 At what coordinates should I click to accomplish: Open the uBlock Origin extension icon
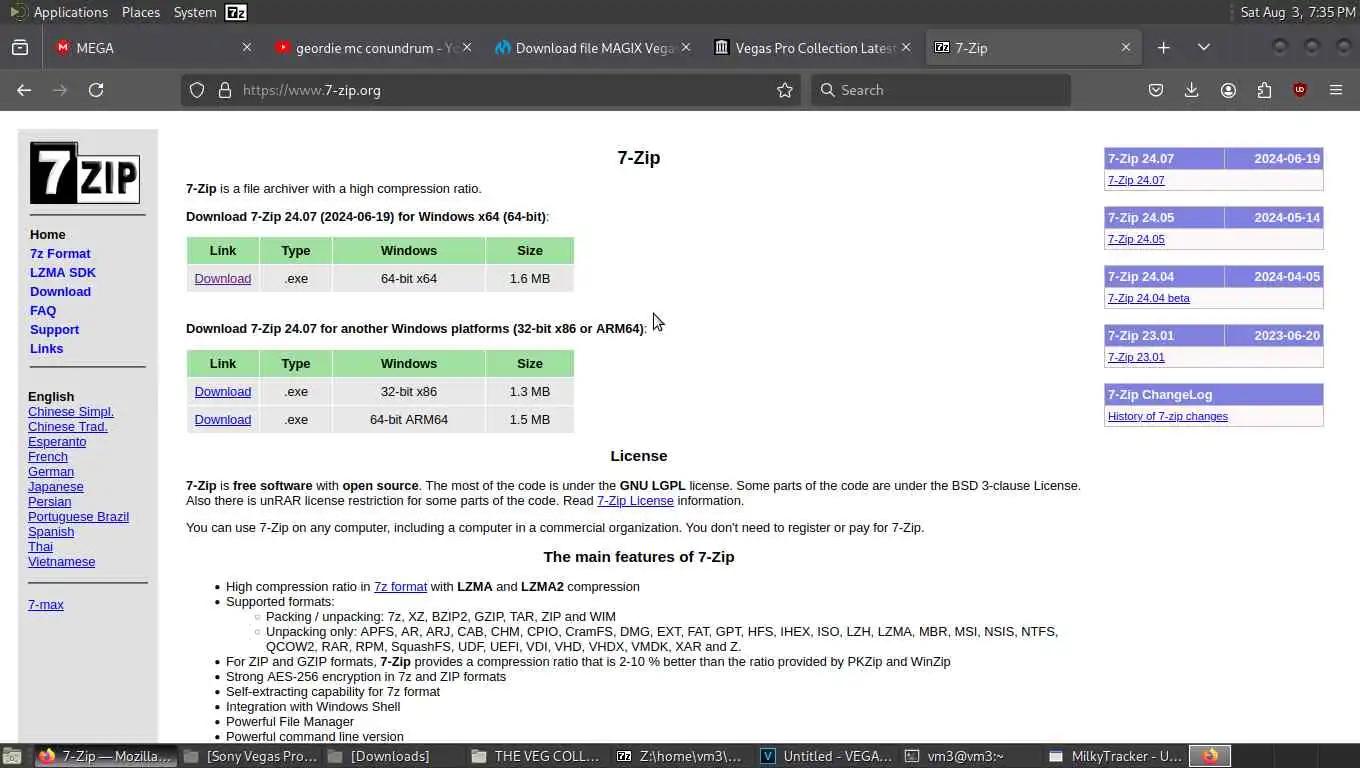click(x=1300, y=90)
